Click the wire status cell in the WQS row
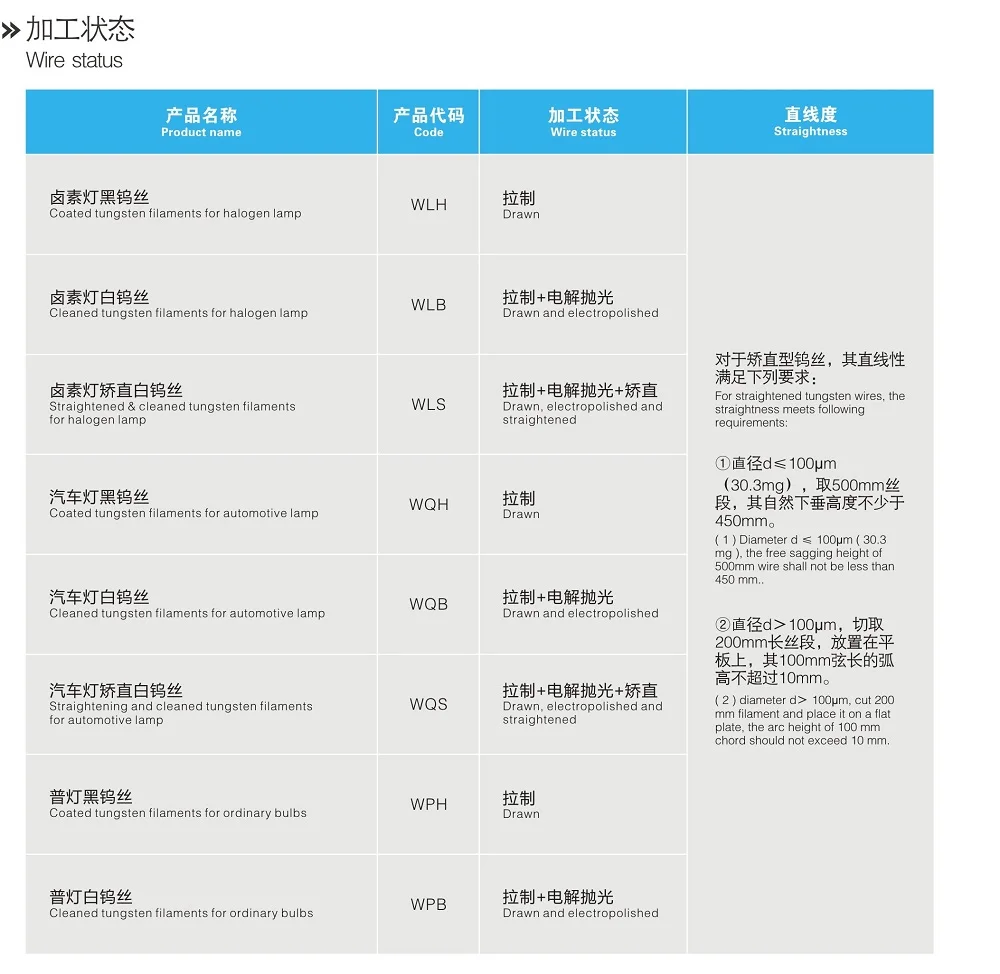 [x=582, y=704]
